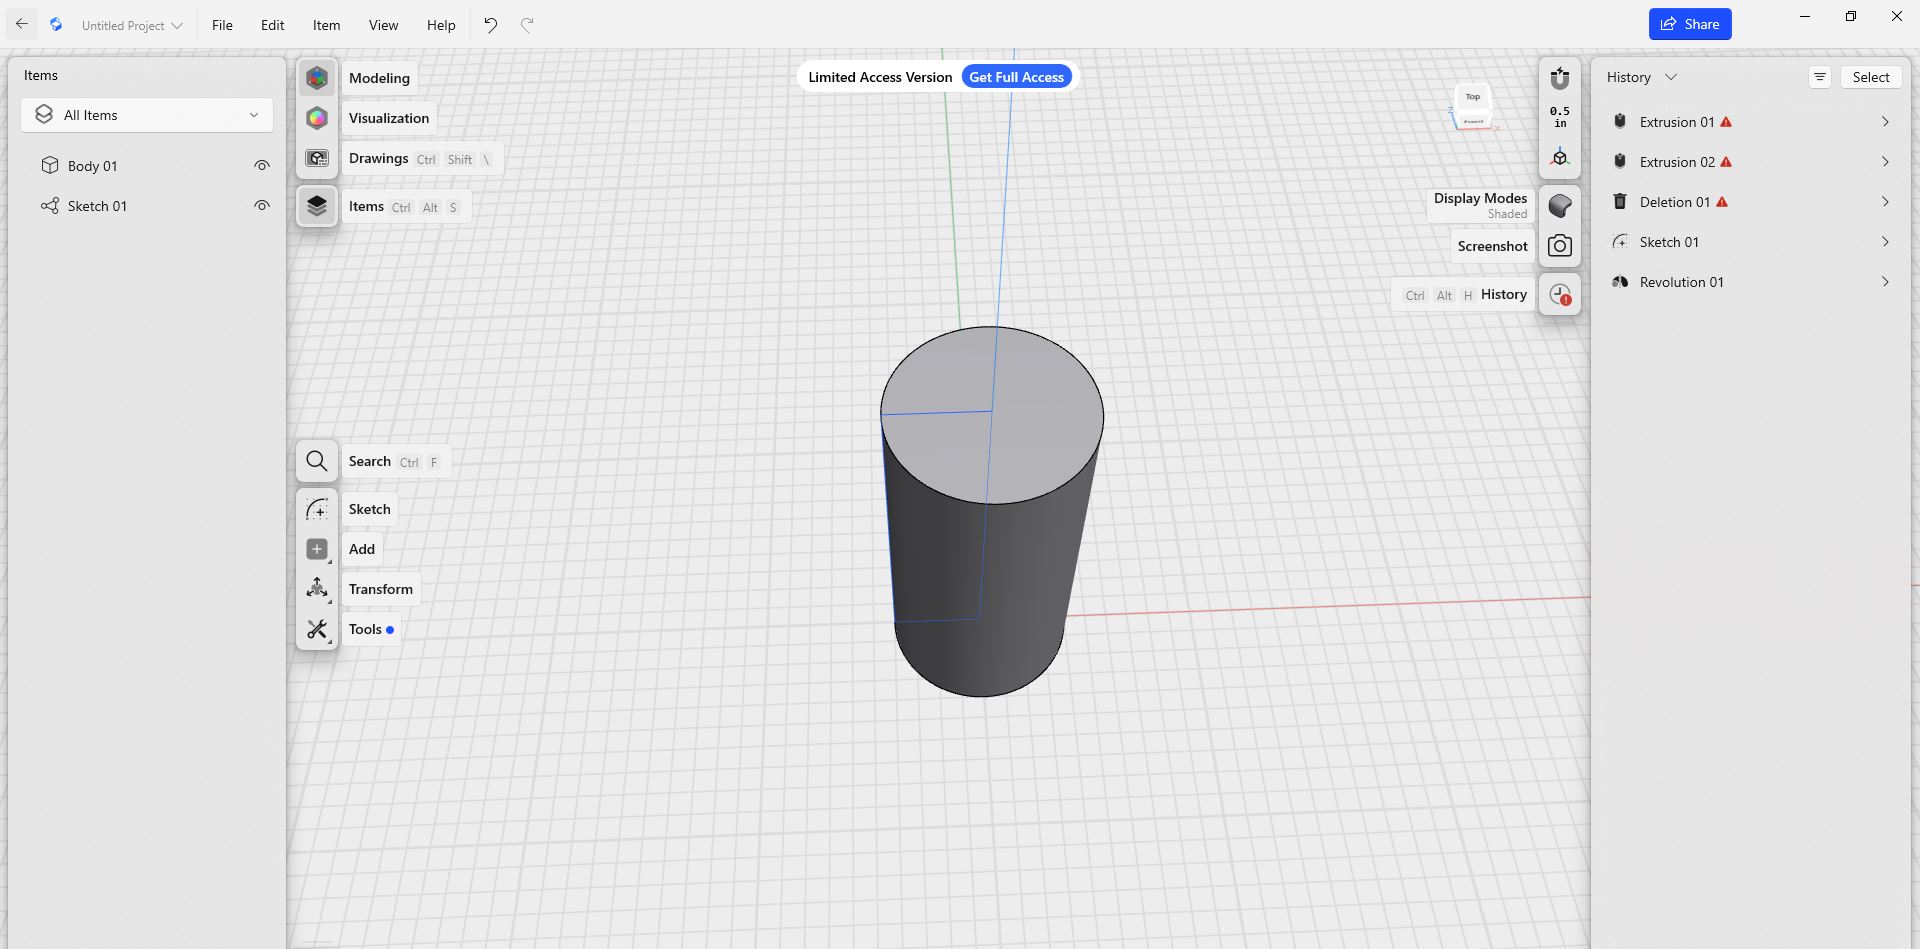This screenshot has width=1920, height=949.
Task: Click the Items layers icon
Action: coord(317,206)
